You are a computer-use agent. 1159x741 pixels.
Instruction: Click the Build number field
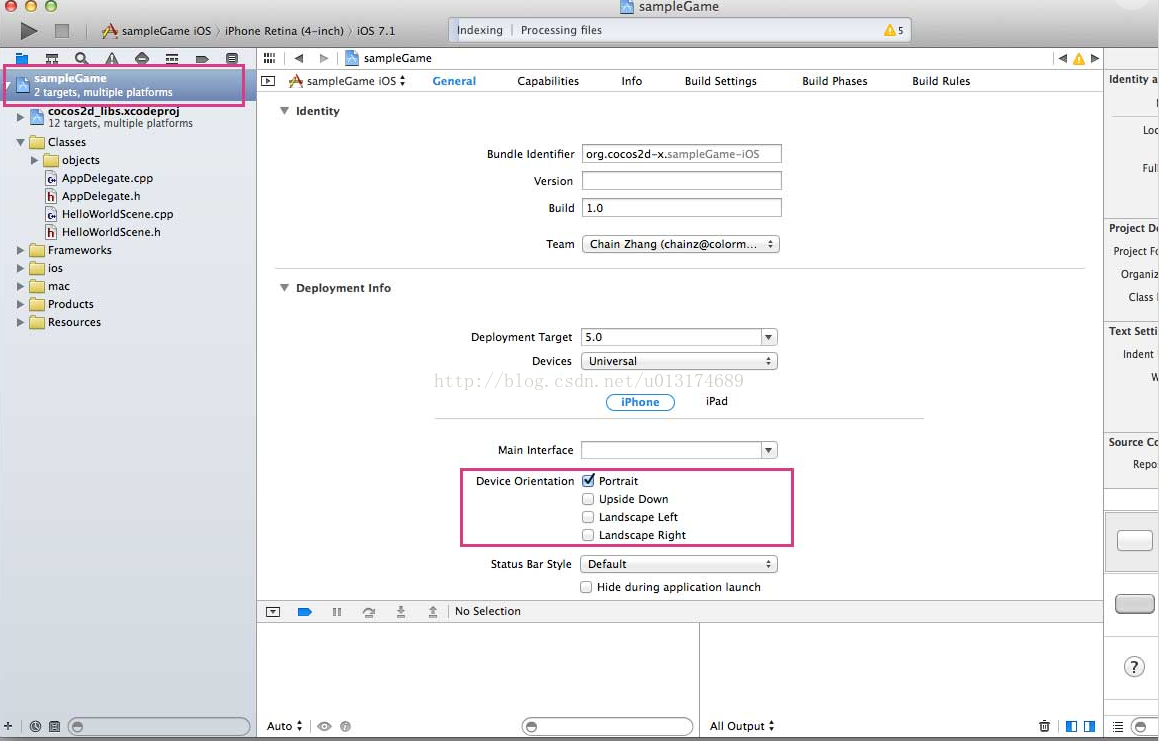click(x=682, y=208)
